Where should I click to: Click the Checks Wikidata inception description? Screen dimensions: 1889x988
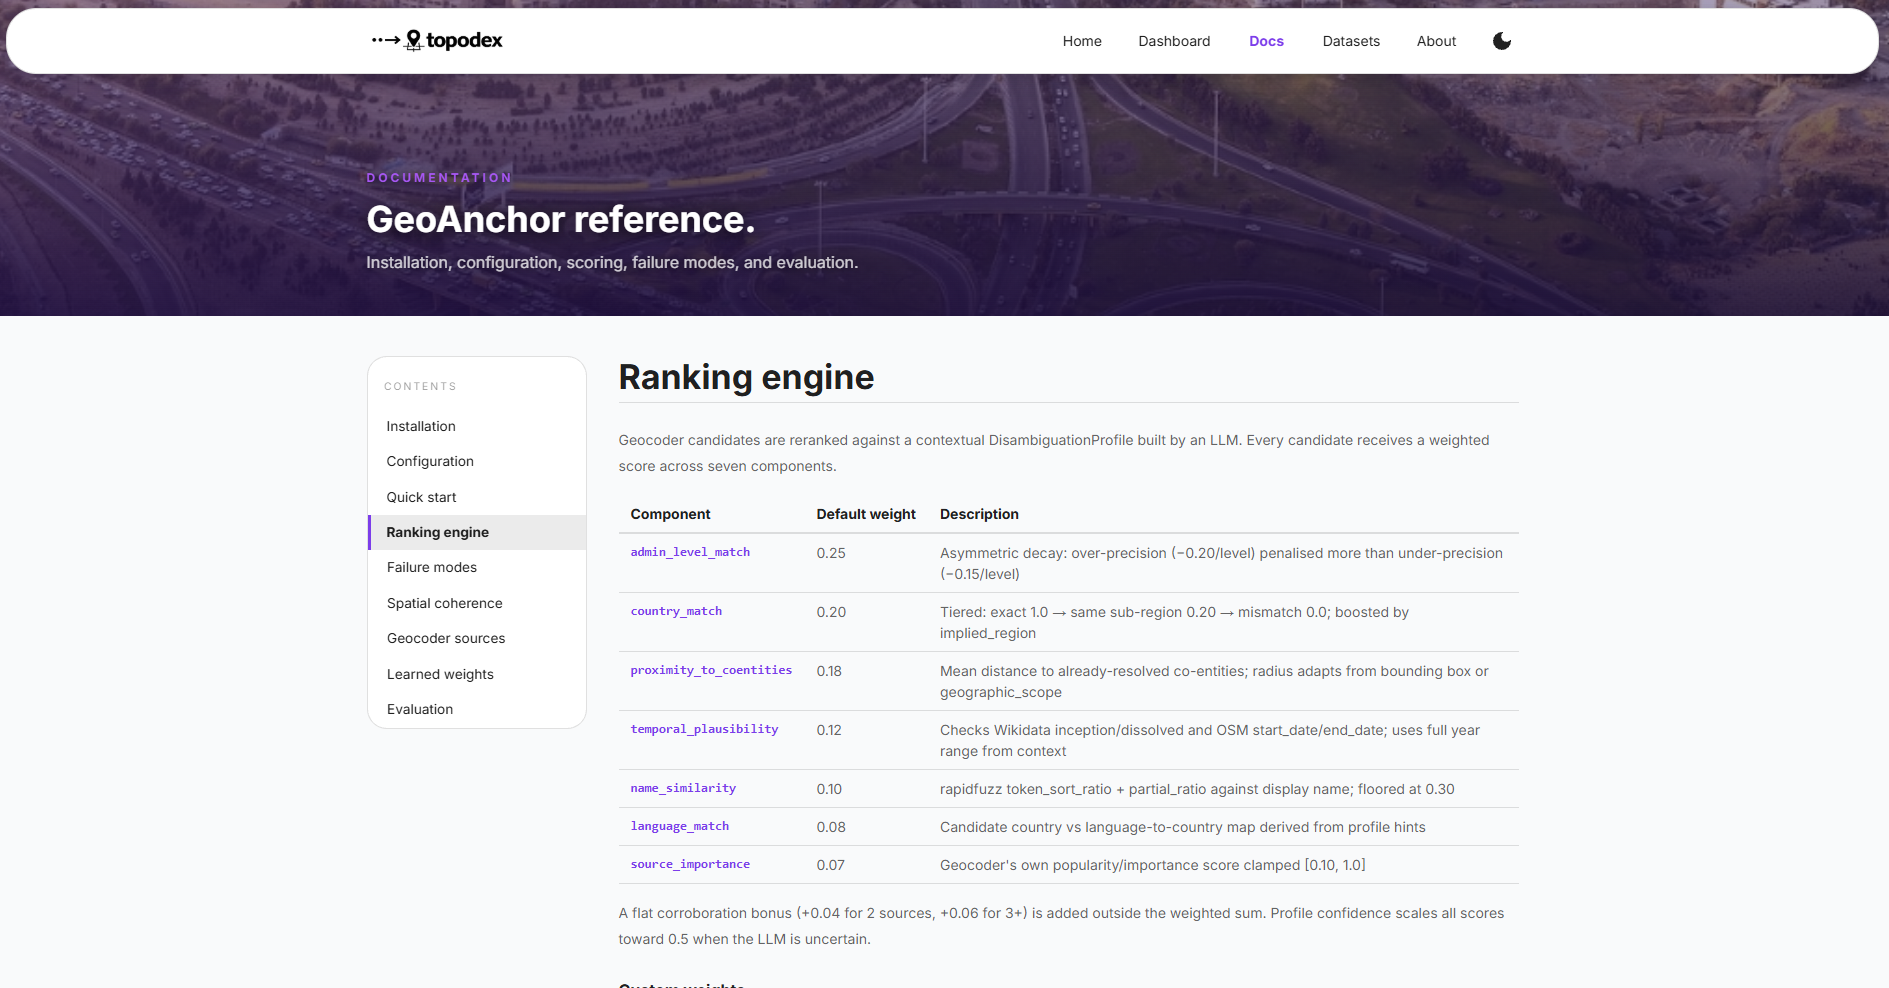[1209, 740]
